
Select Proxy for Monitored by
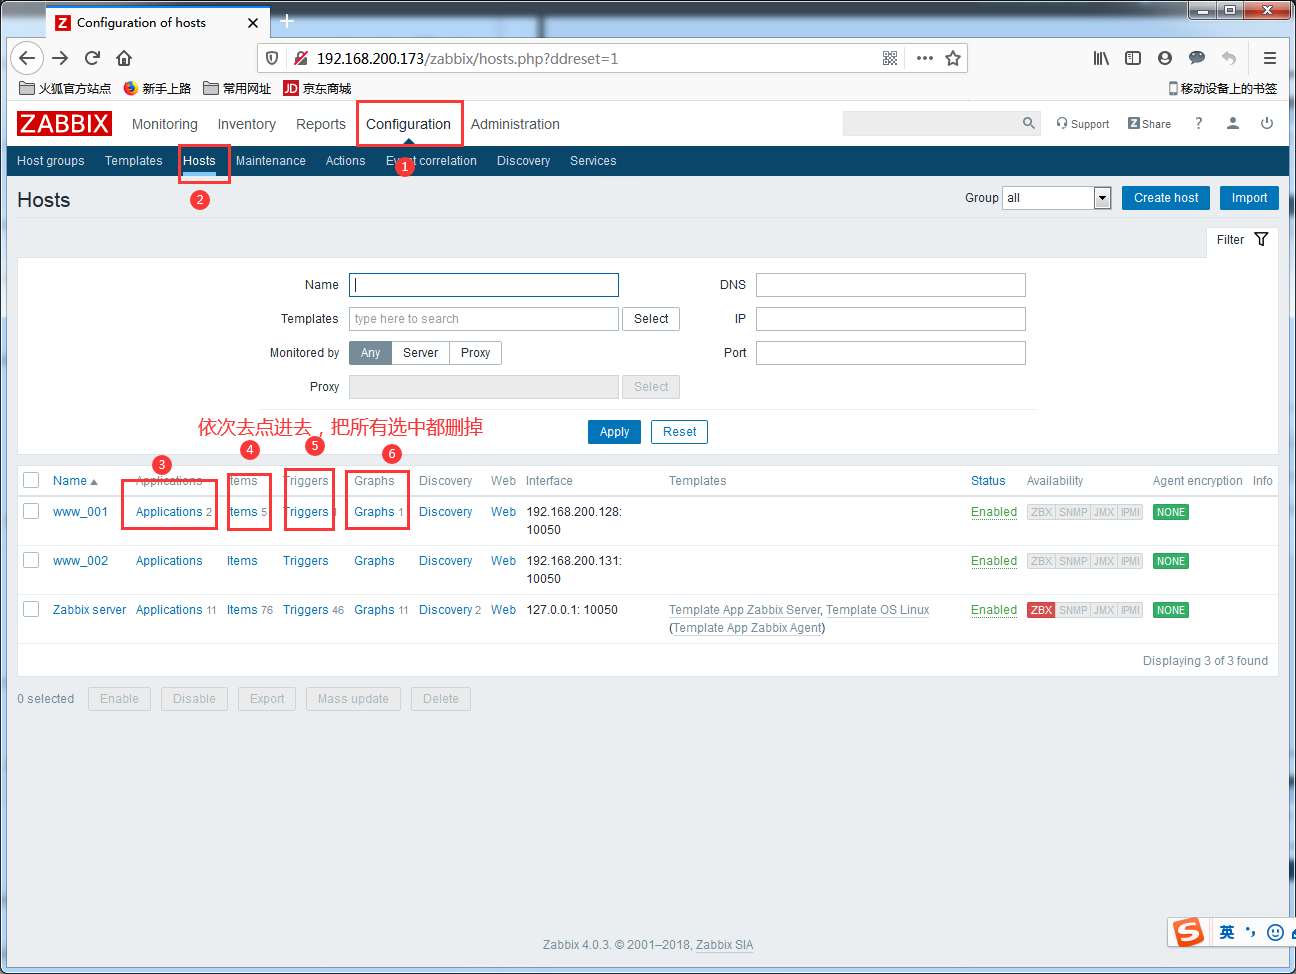475,353
